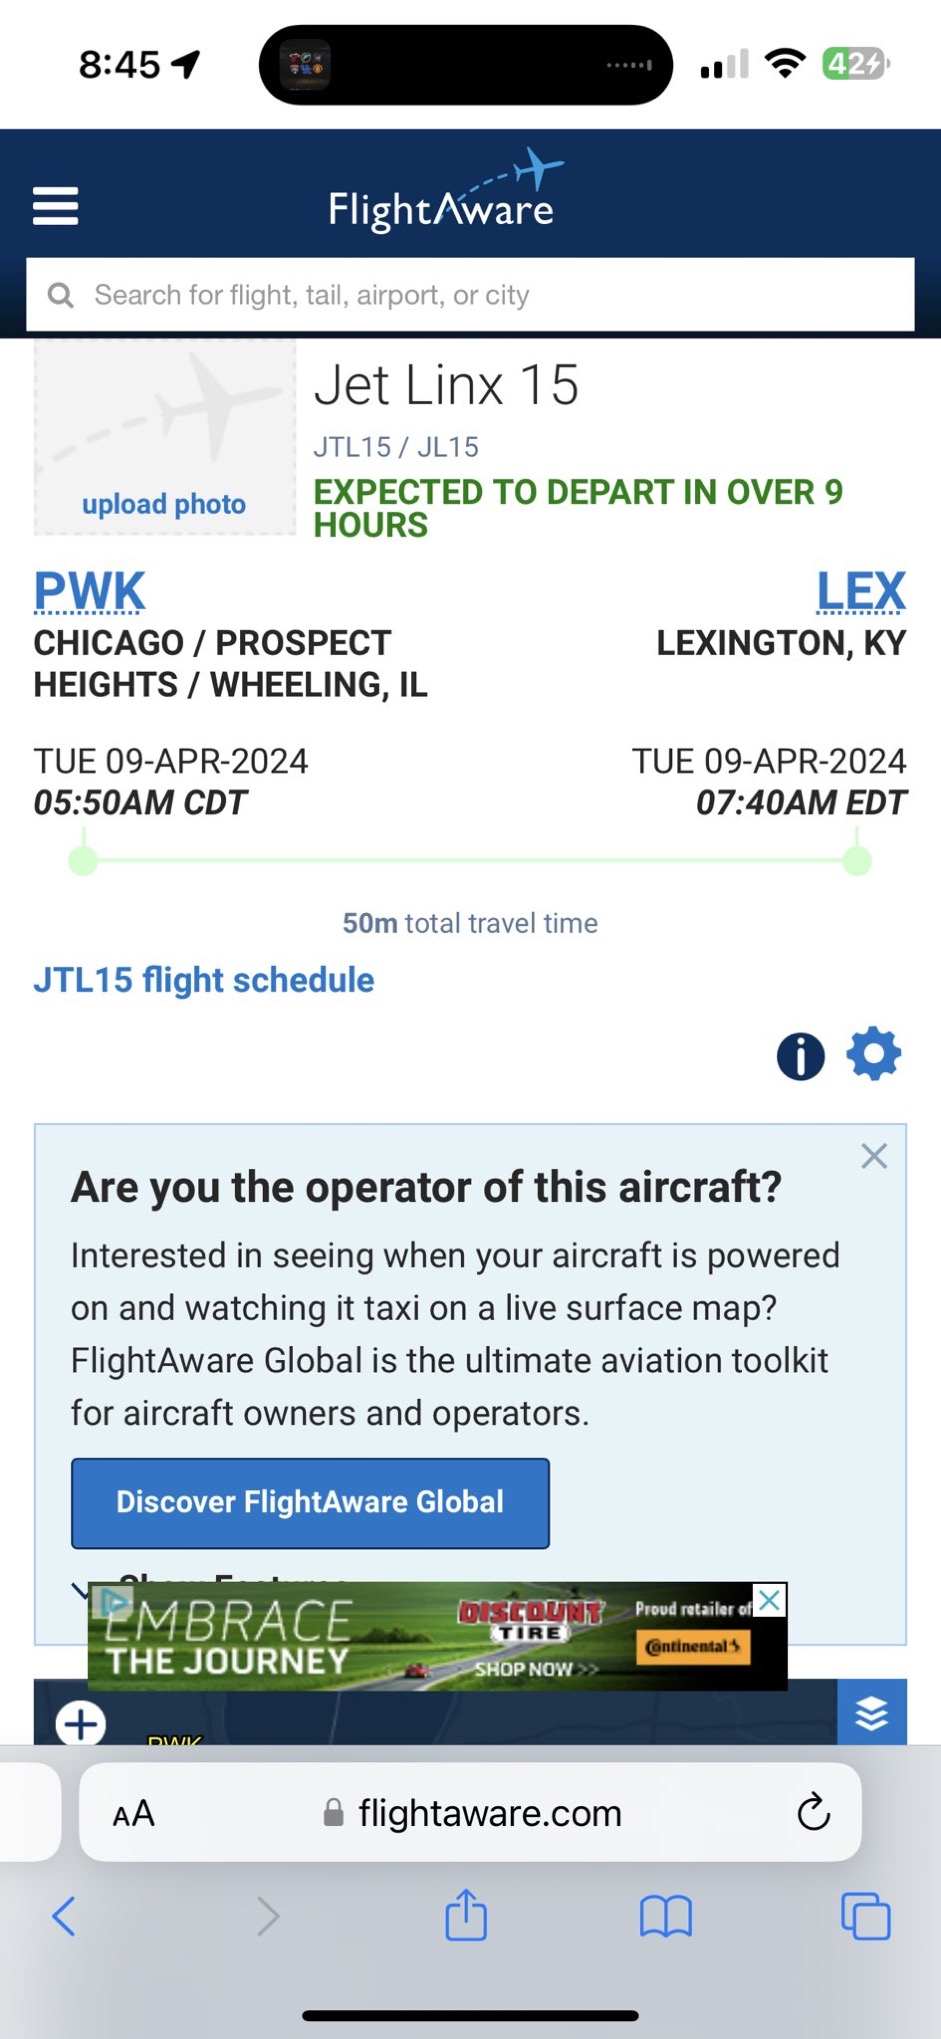
Task: Open the AA text size menu
Action: tap(134, 1813)
